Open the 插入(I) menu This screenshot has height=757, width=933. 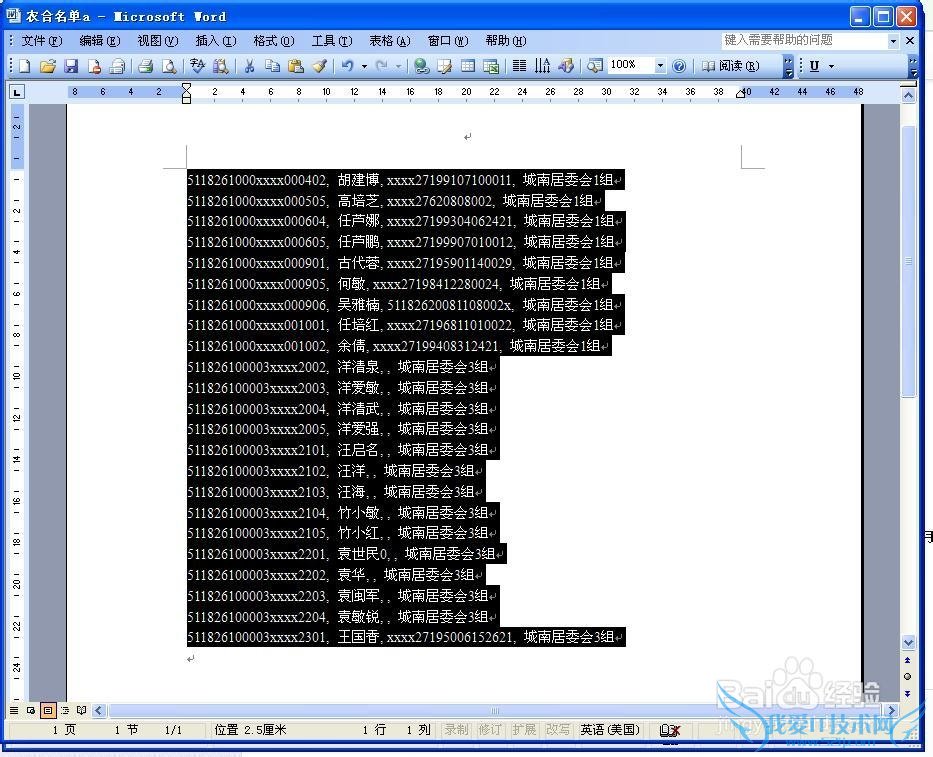click(x=215, y=41)
